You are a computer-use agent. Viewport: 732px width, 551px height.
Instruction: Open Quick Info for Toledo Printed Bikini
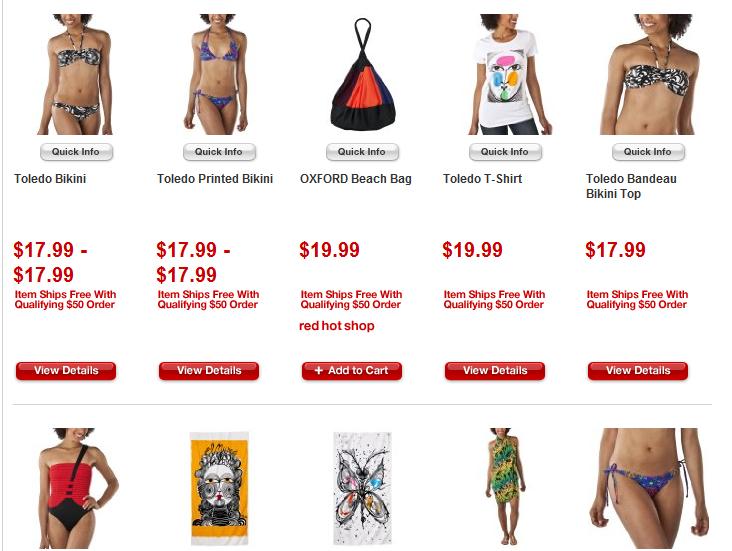[219, 152]
